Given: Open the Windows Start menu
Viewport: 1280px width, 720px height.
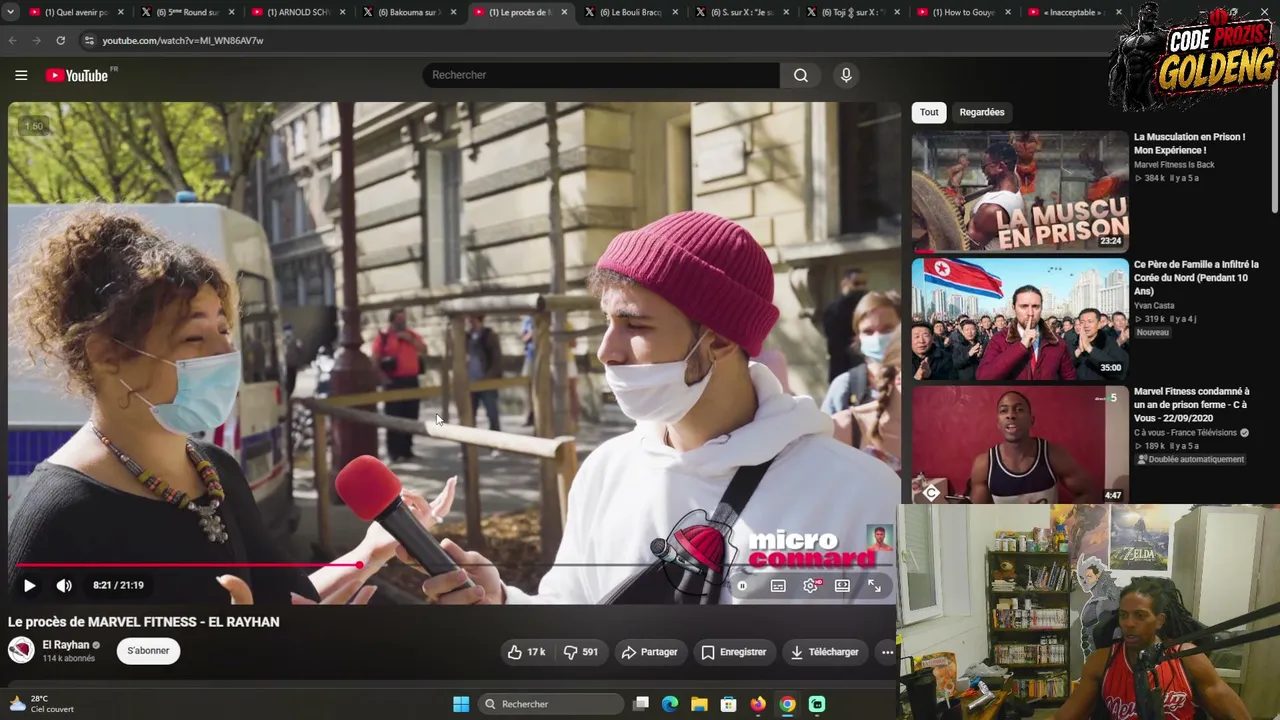Looking at the screenshot, I should (461, 704).
